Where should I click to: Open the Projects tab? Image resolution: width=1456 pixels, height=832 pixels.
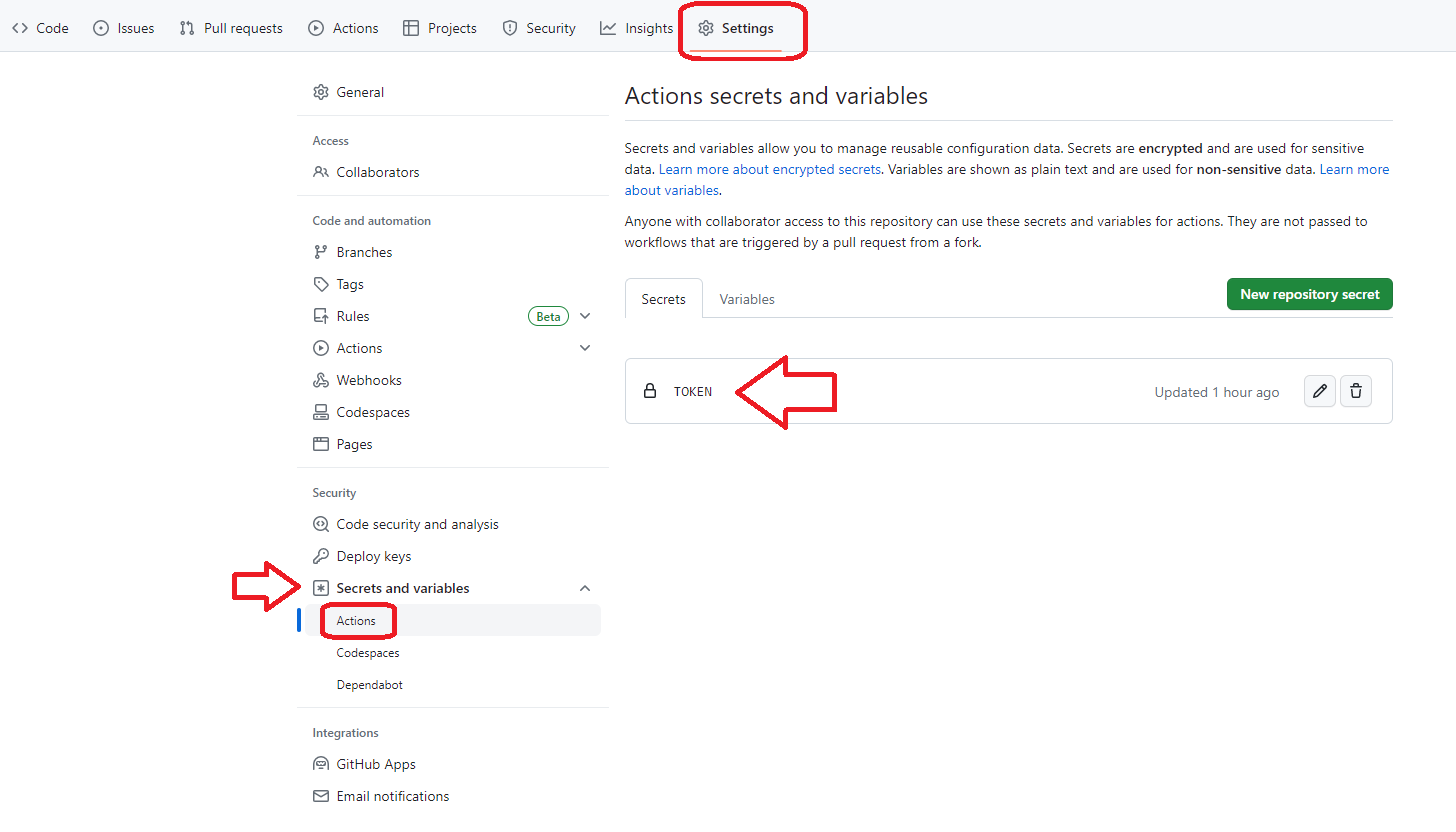(x=440, y=28)
